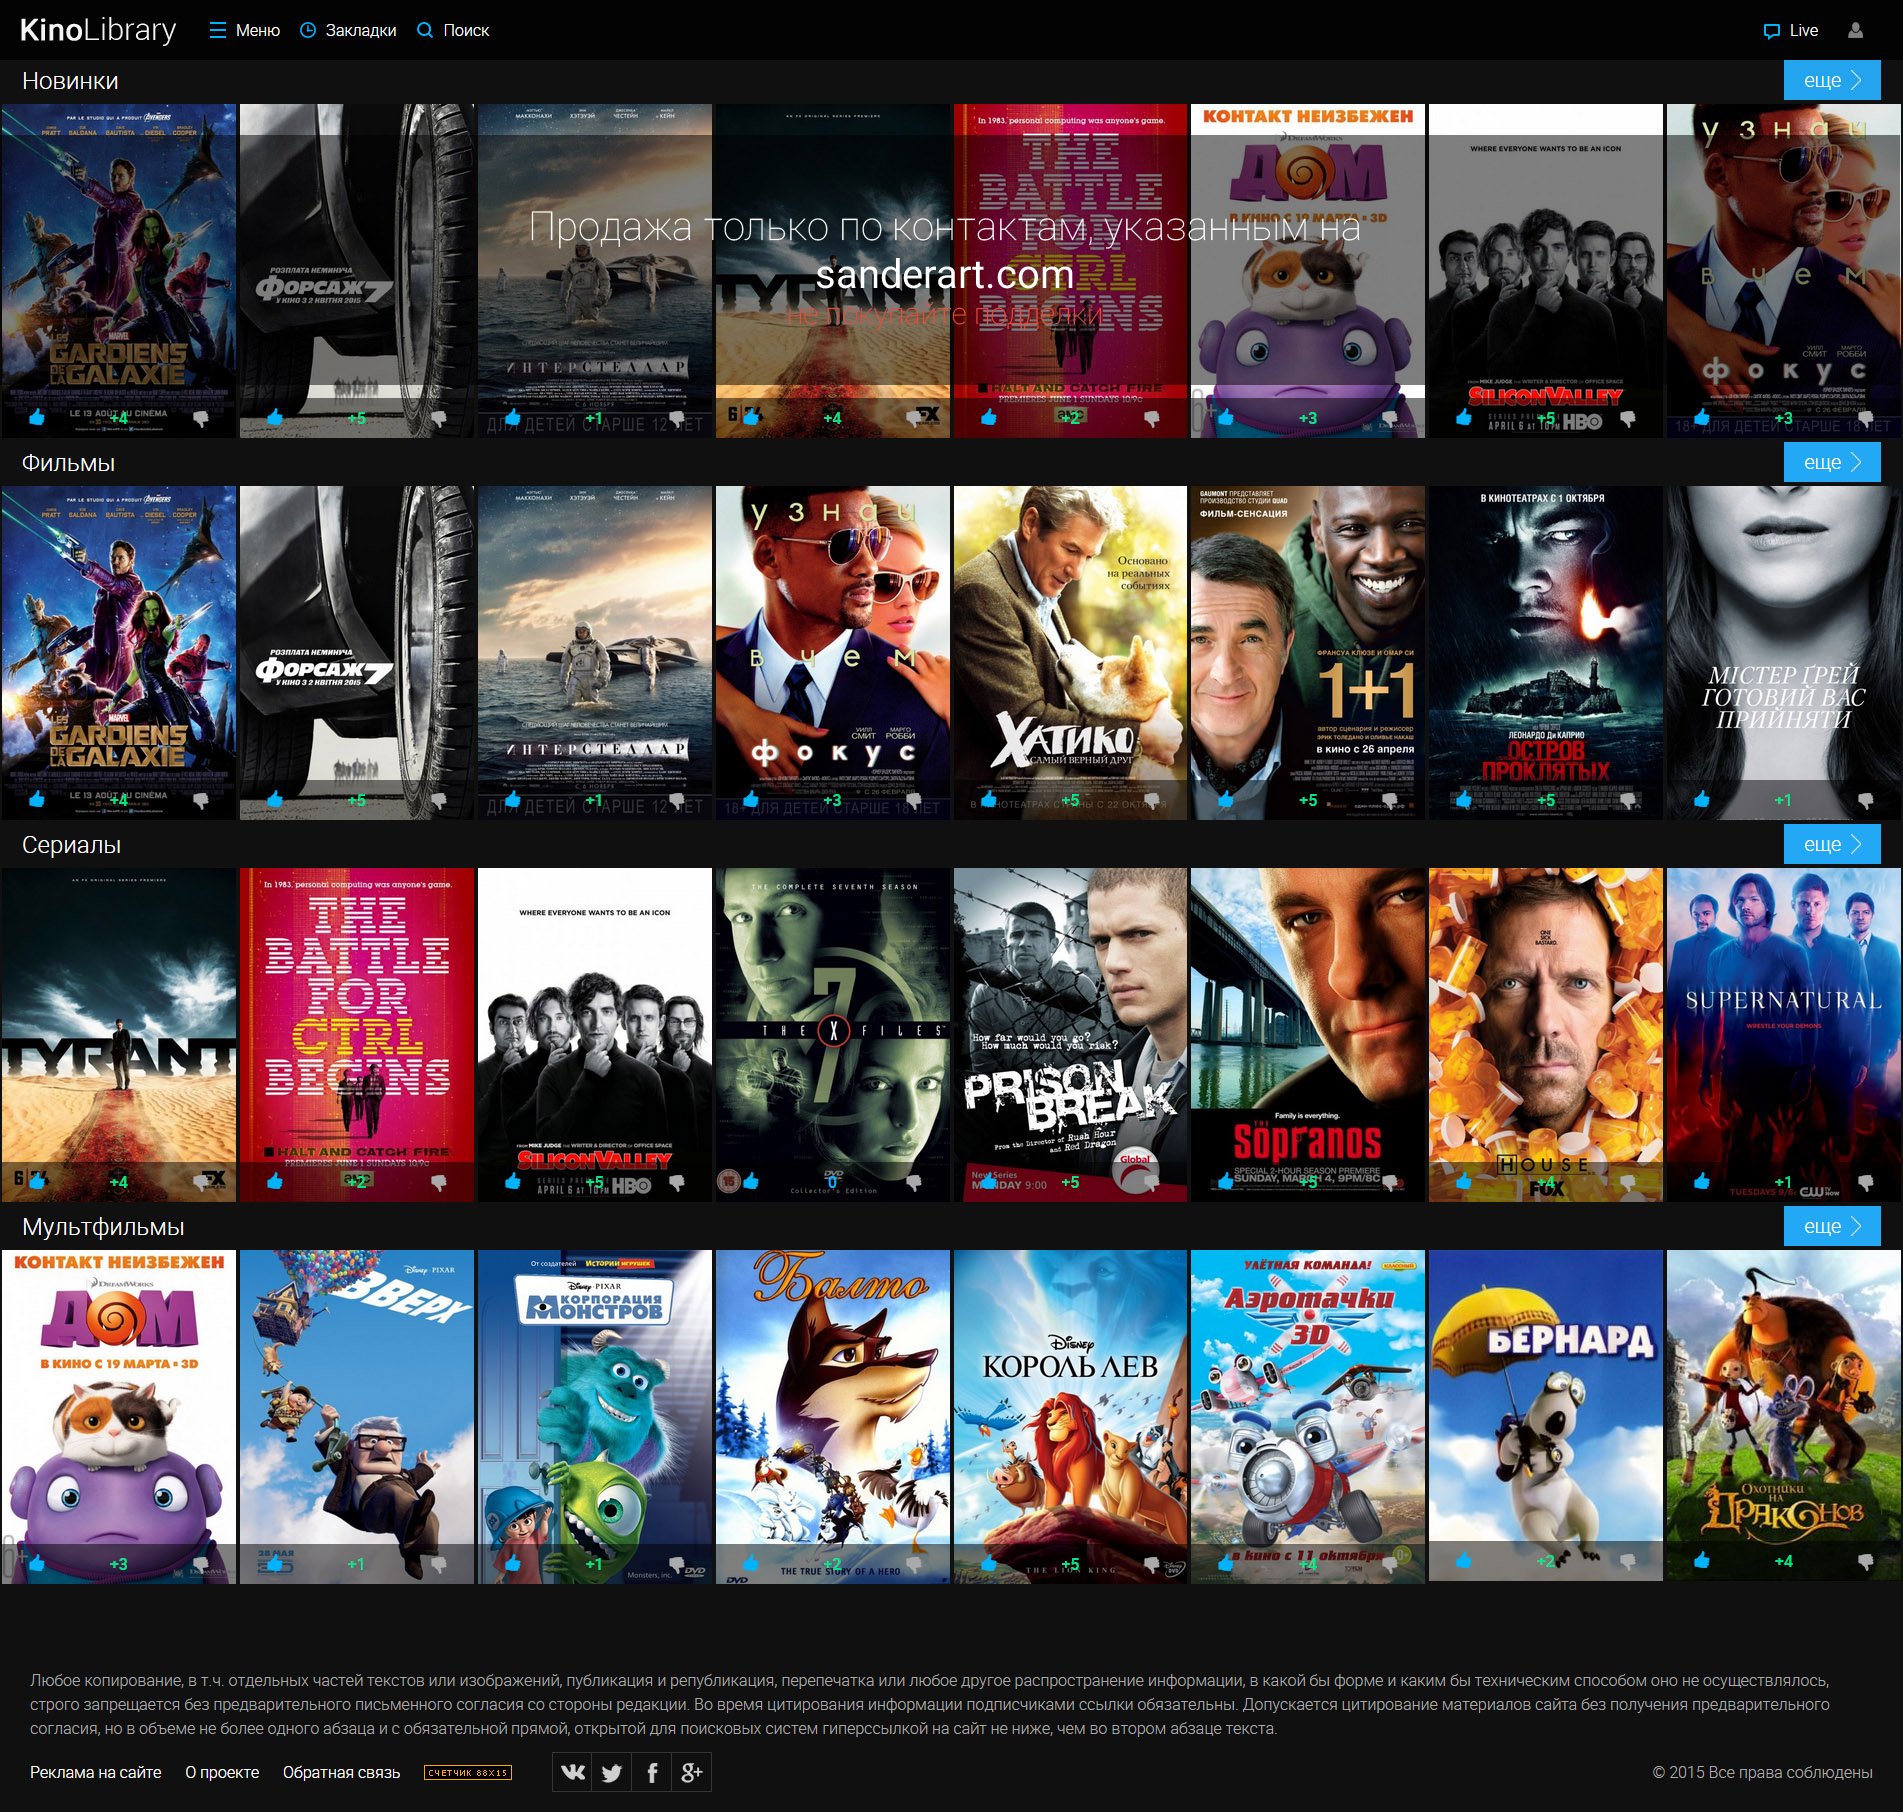Screen dimensions: 1903x1812
Task: Click the counter 88x15 badge
Action: pos(467,1772)
